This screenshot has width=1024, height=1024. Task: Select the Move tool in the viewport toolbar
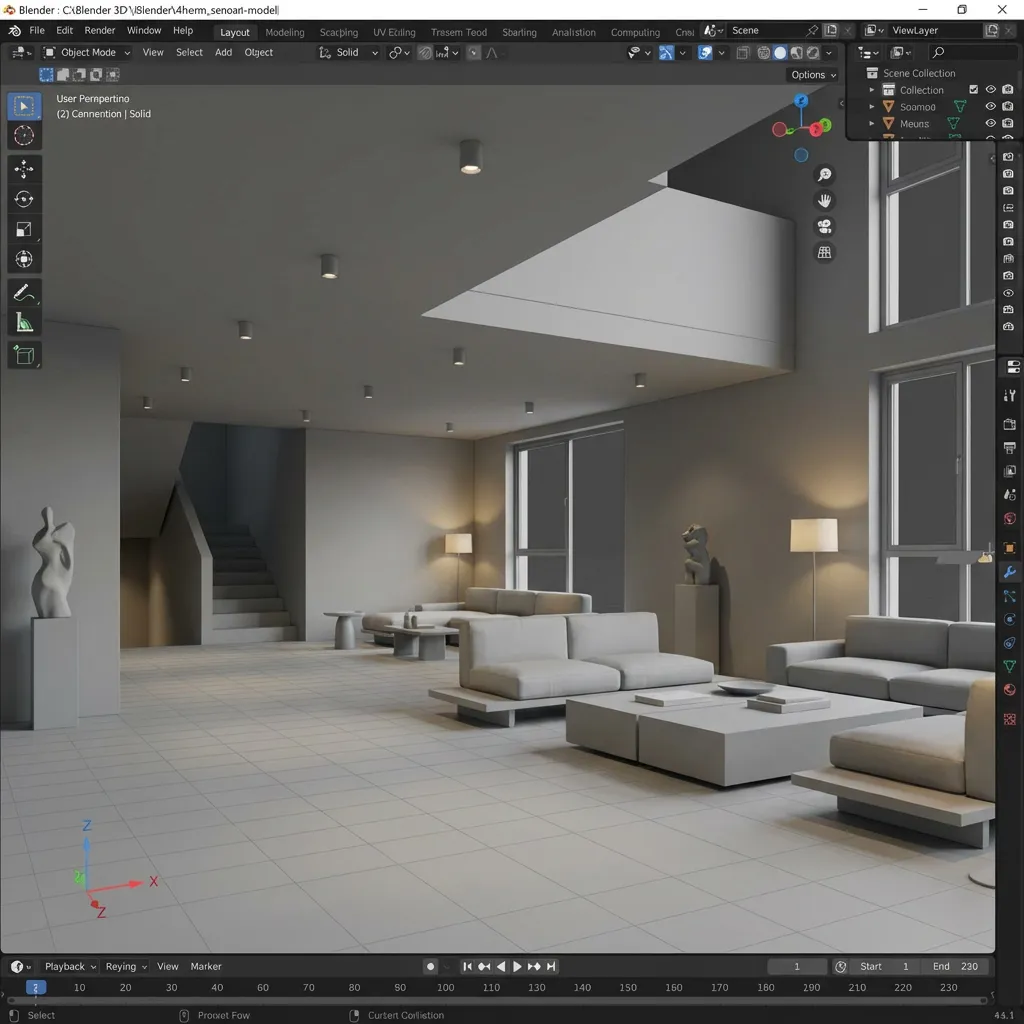pos(23,169)
